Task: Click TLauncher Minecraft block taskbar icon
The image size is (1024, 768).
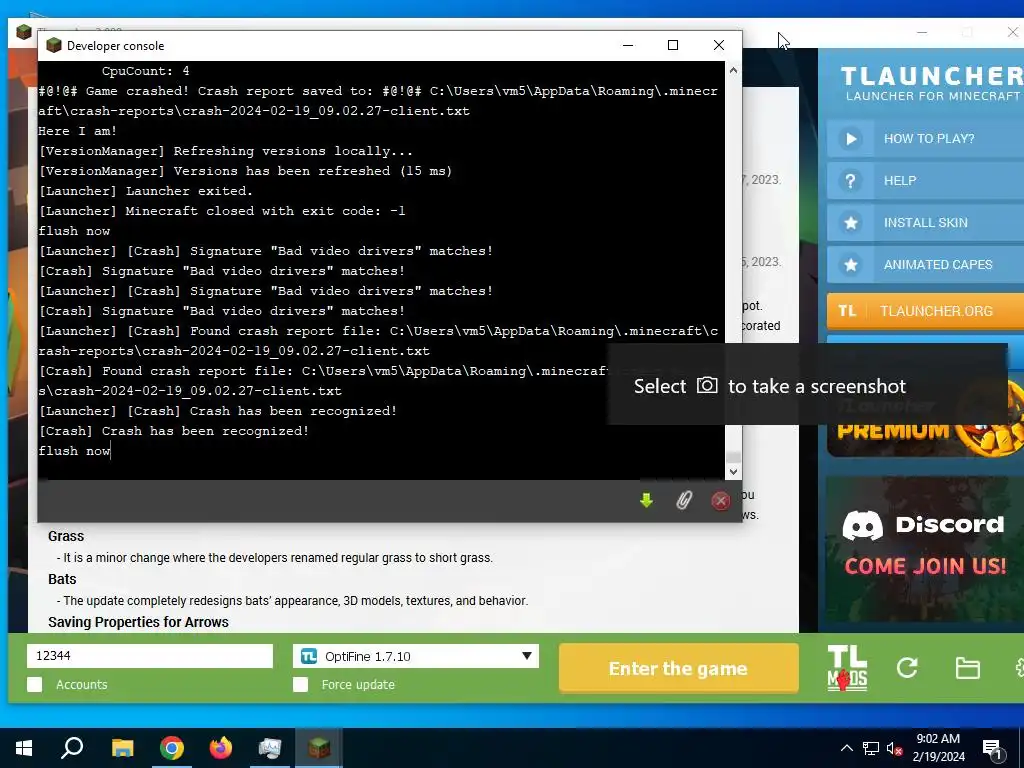Action: [319, 748]
